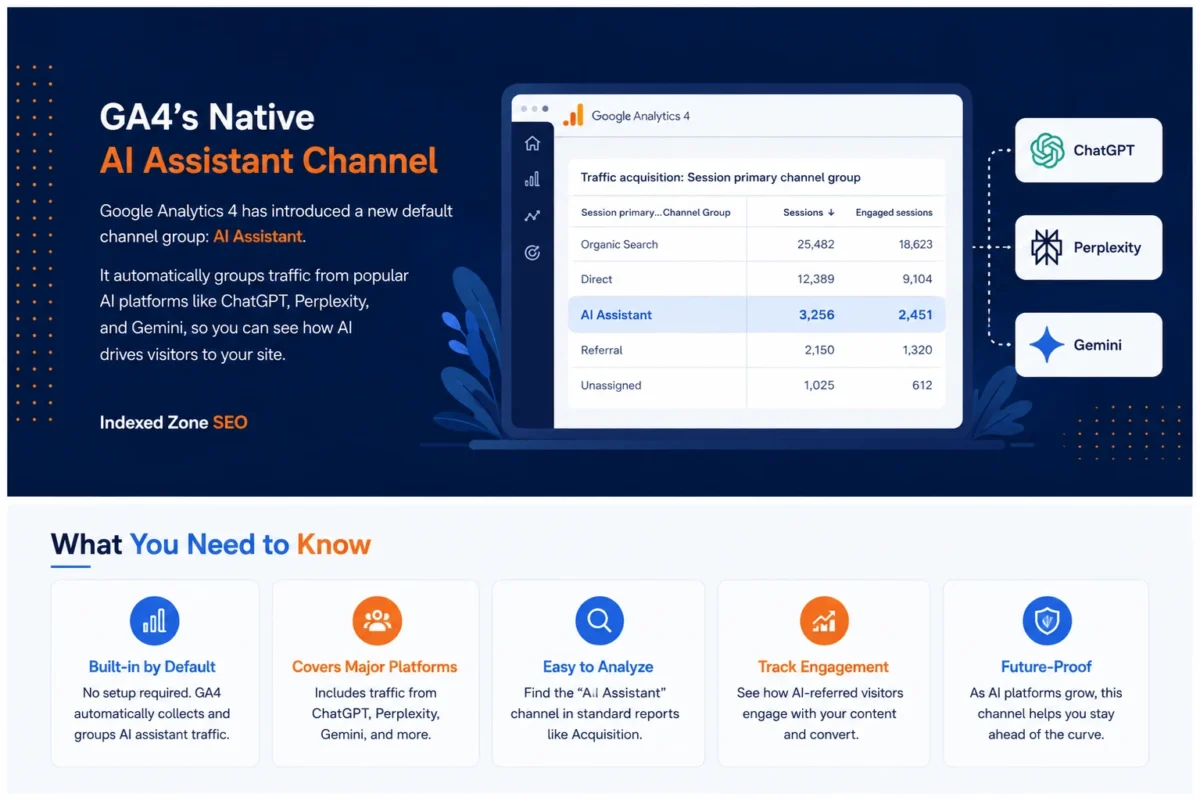Click the 2,150 Referral sessions value
This screenshot has height=801, width=1200.
pos(819,350)
